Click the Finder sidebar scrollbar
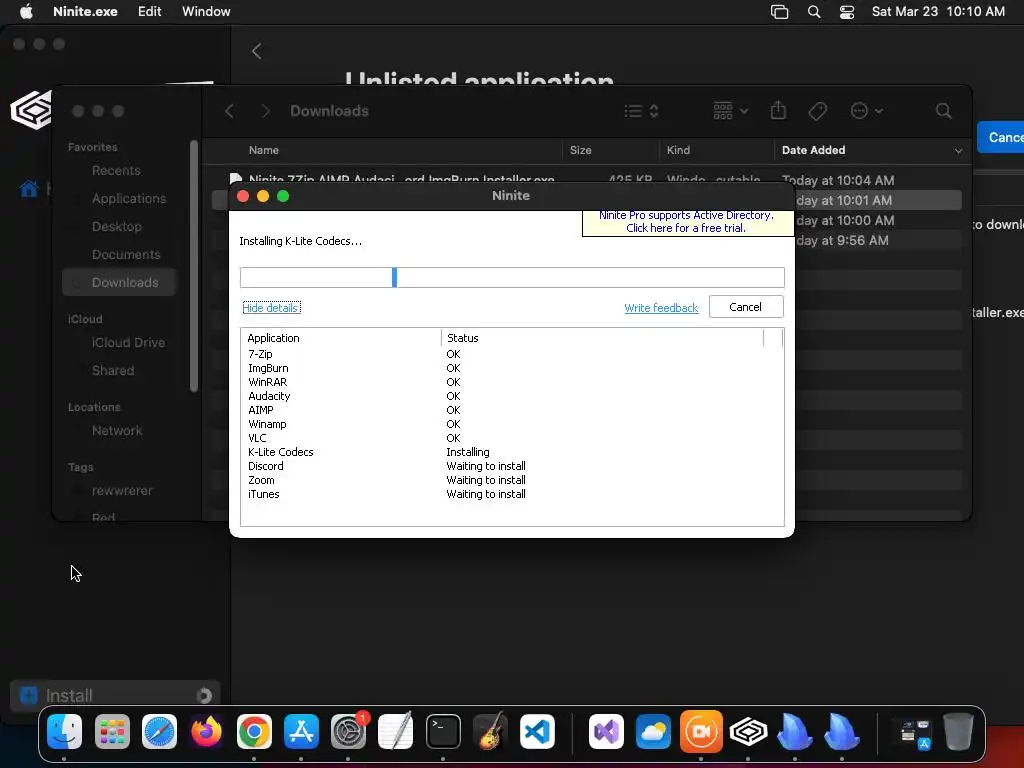 (x=193, y=266)
